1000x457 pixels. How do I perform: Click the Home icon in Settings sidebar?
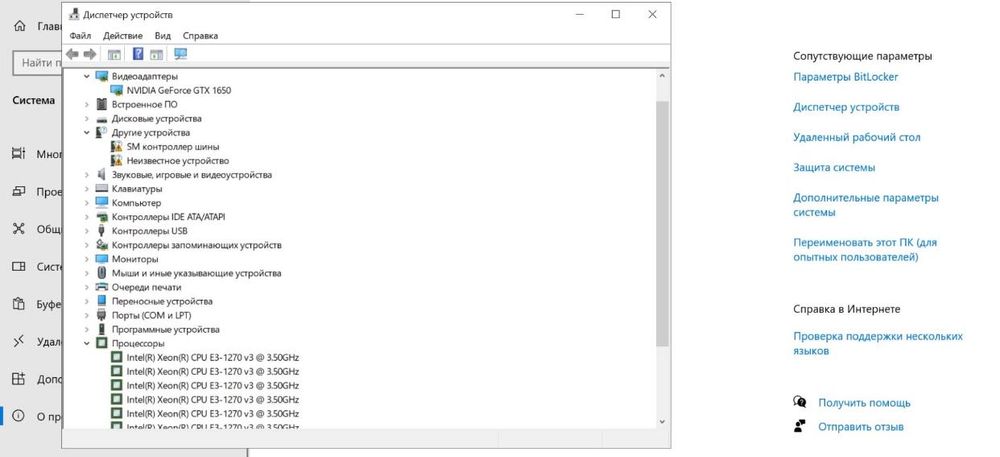tap(20, 26)
